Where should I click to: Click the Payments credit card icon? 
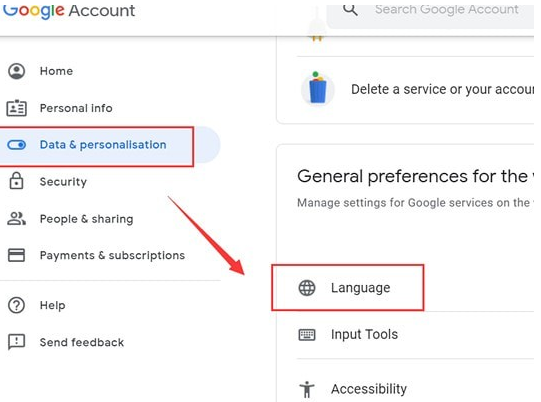(x=17, y=255)
